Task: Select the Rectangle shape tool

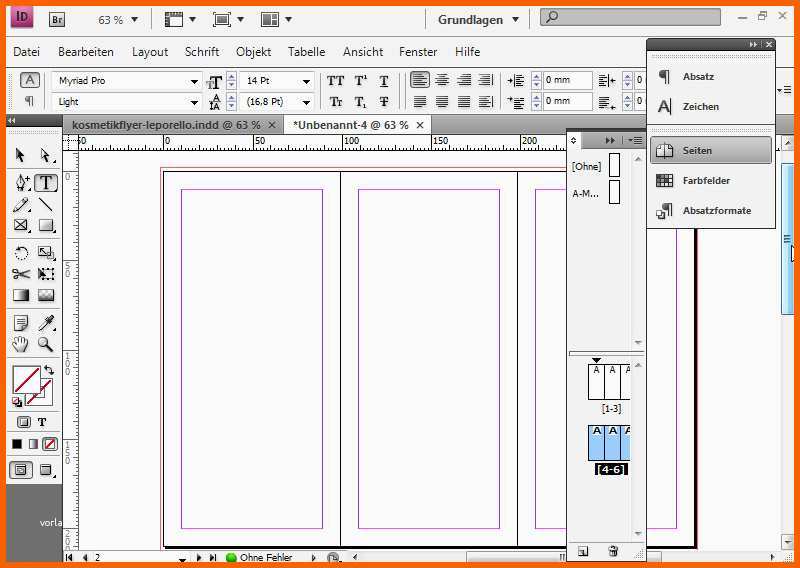Action: [x=46, y=225]
